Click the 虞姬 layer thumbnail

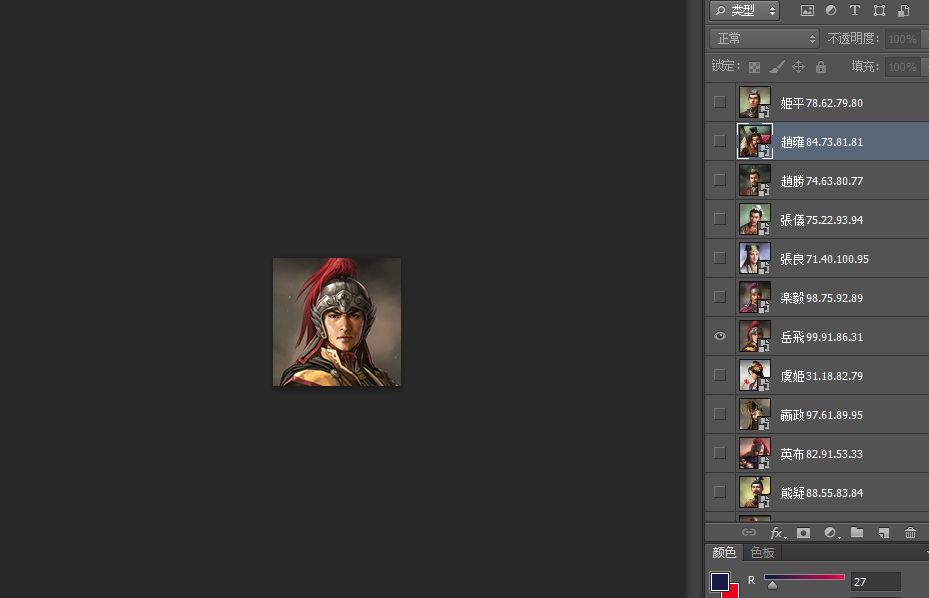(x=755, y=375)
